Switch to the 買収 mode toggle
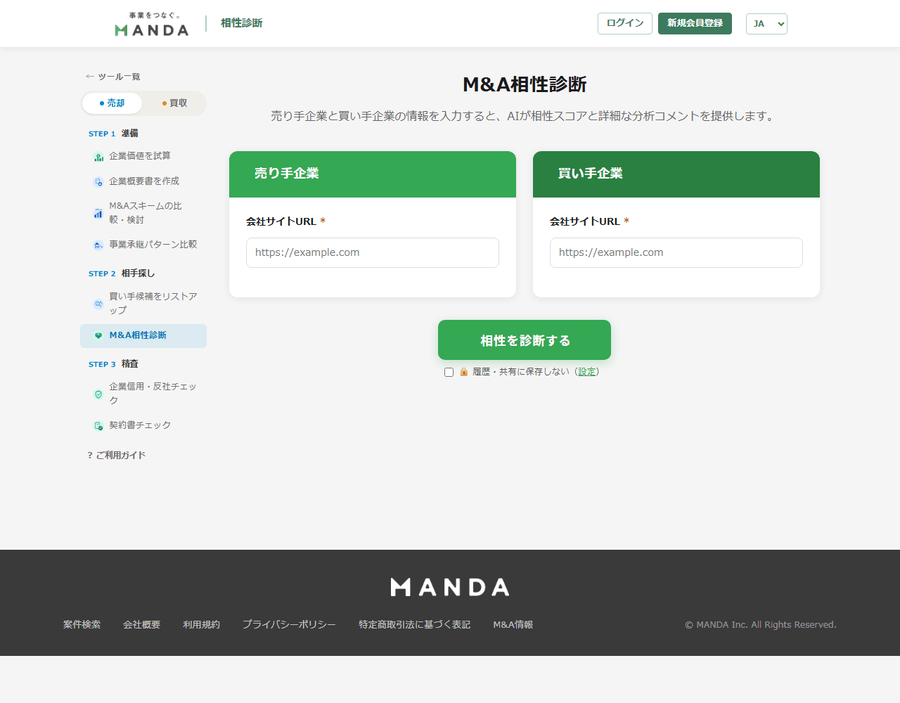The height and width of the screenshot is (703, 900). coord(174,103)
